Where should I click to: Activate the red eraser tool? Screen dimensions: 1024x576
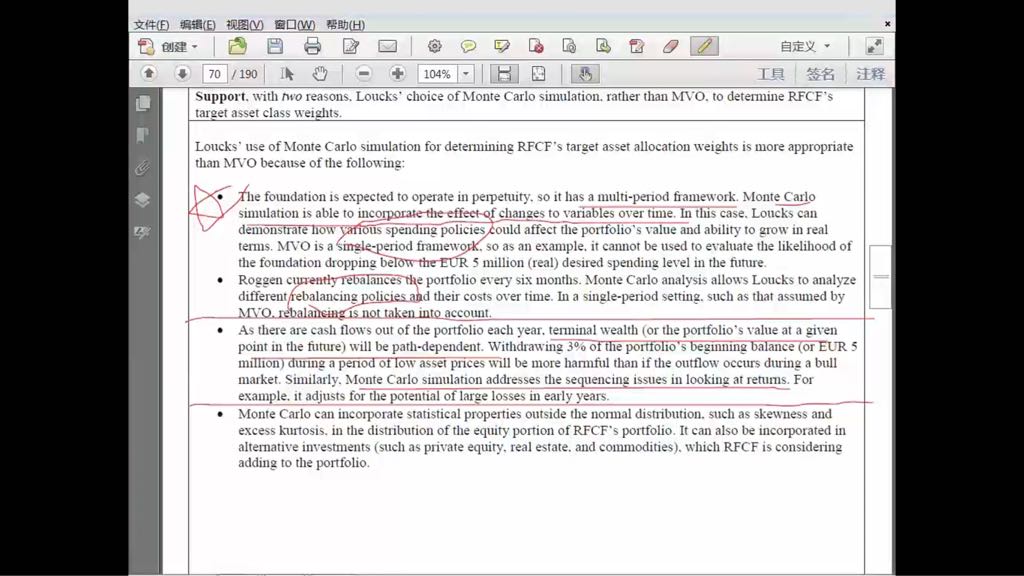tap(670, 46)
